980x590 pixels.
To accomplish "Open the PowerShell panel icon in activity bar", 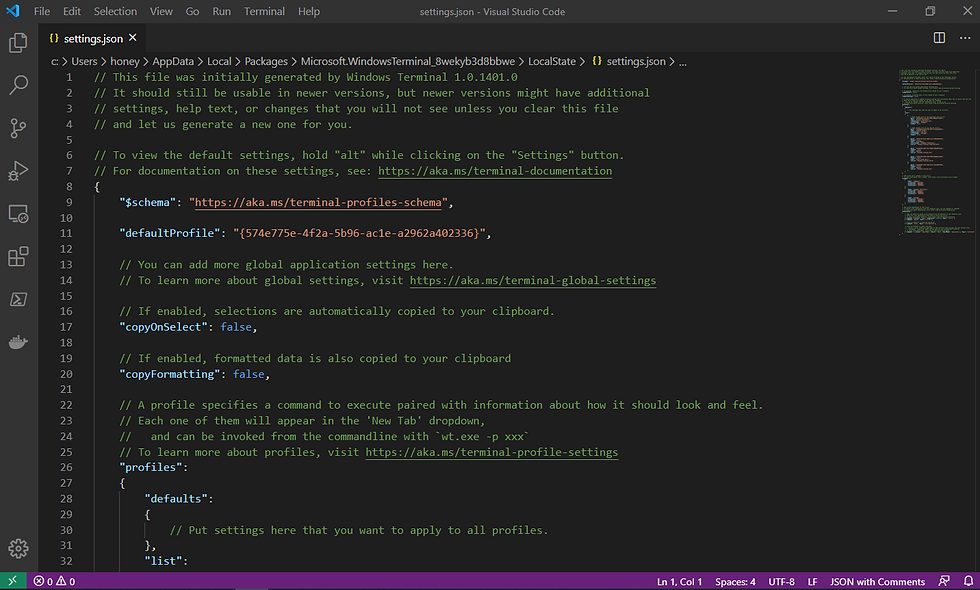I will (18, 299).
